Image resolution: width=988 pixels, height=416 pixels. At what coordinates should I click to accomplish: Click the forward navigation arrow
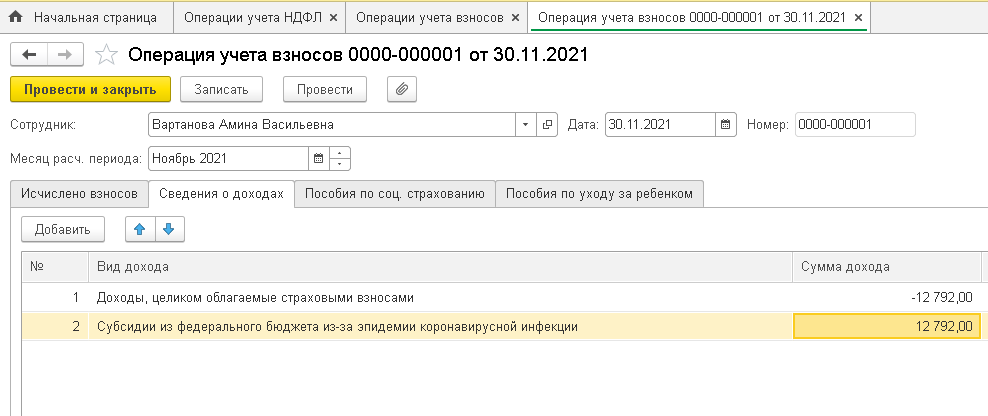coord(64,55)
